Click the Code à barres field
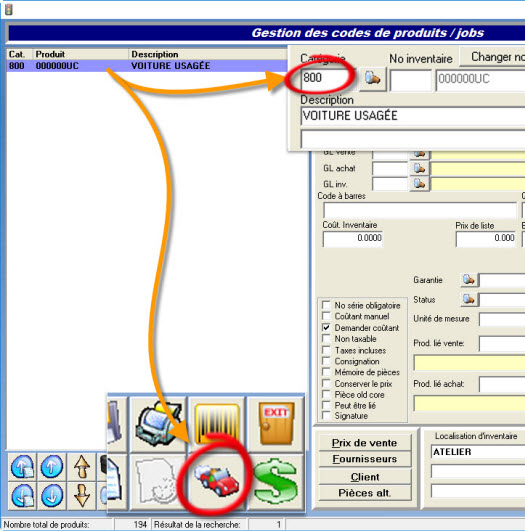525x531 pixels. 420,211
